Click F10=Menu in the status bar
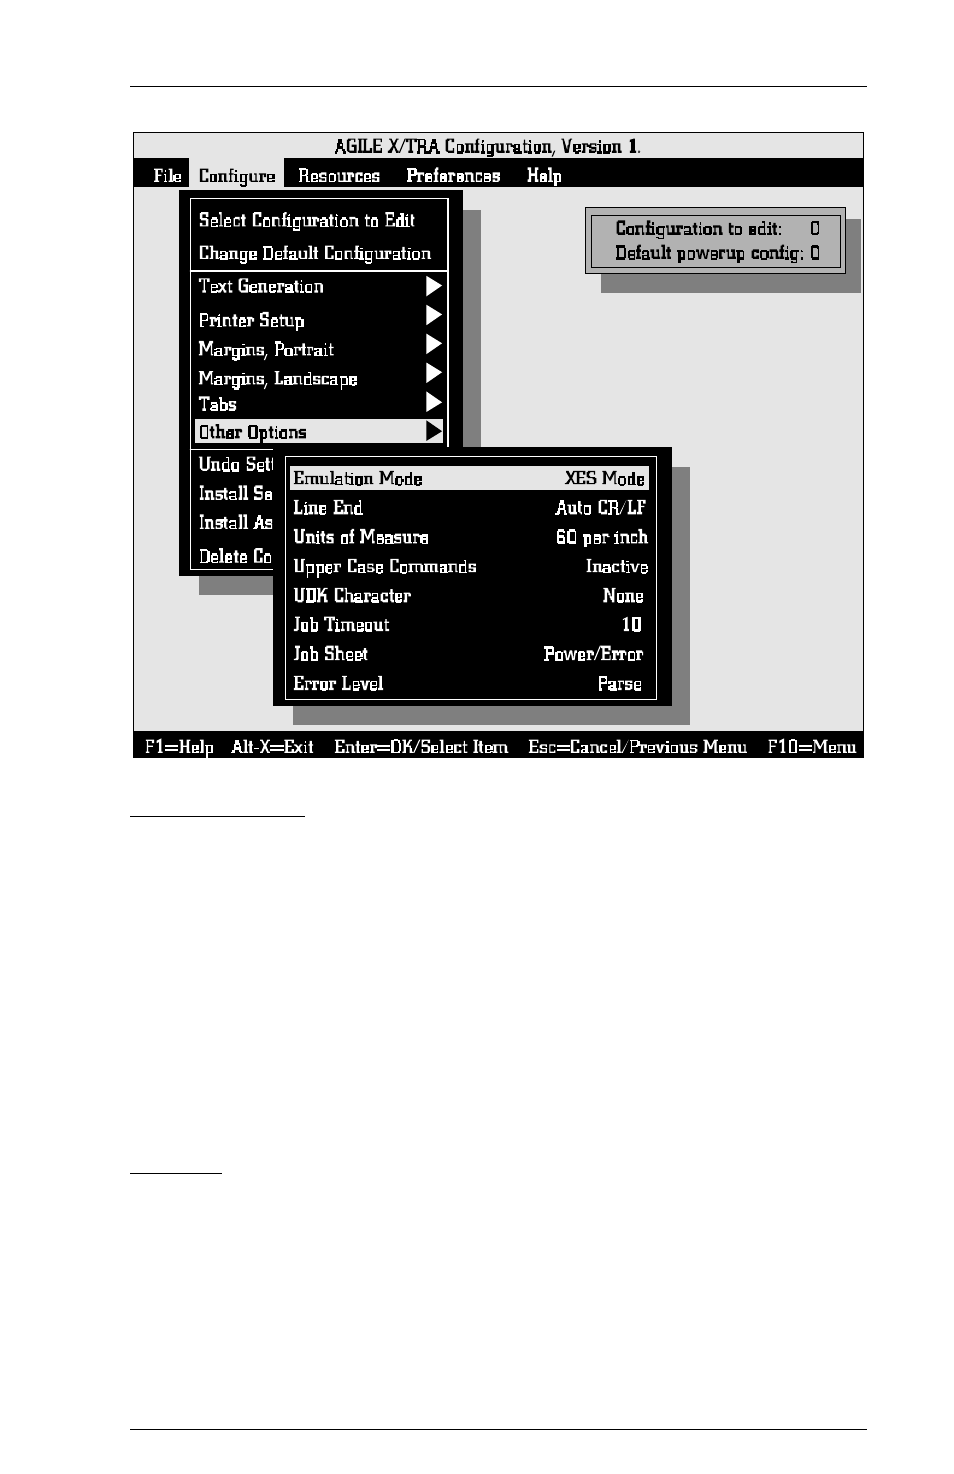954x1474 pixels. (812, 747)
